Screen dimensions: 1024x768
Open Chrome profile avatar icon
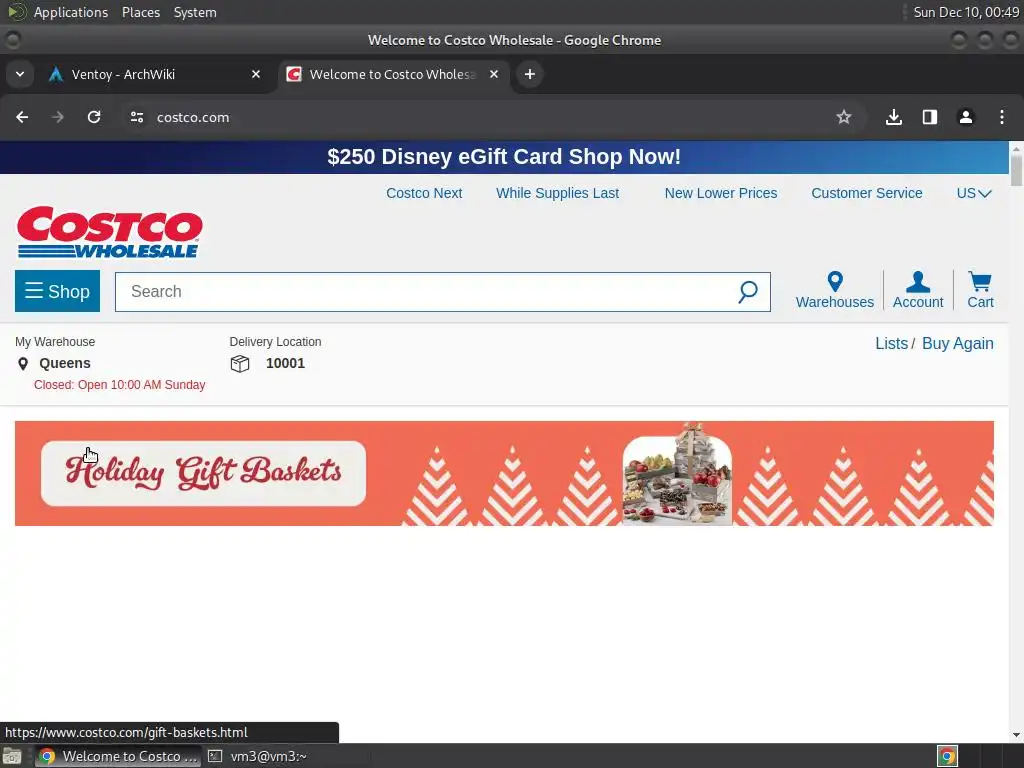pyautogui.click(x=966, y=117)
